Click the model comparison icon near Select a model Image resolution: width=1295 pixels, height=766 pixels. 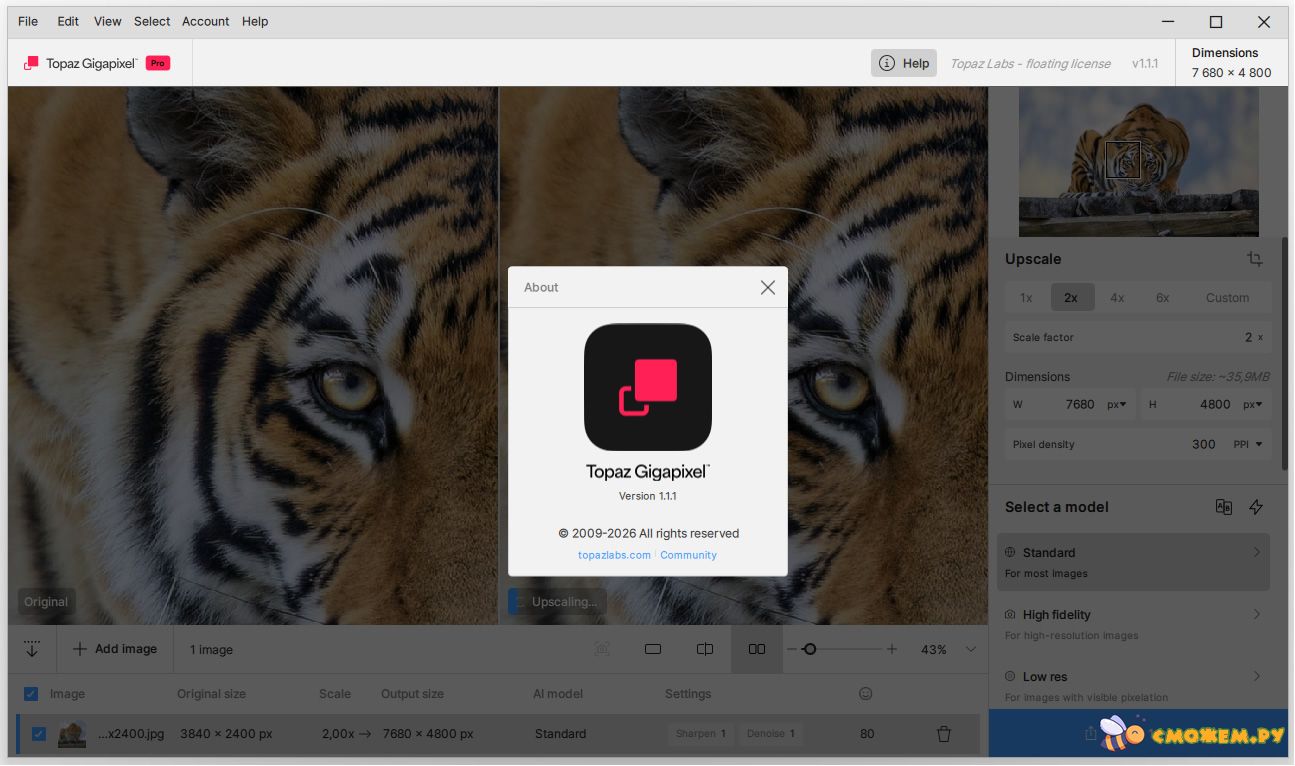[1223, 507]
